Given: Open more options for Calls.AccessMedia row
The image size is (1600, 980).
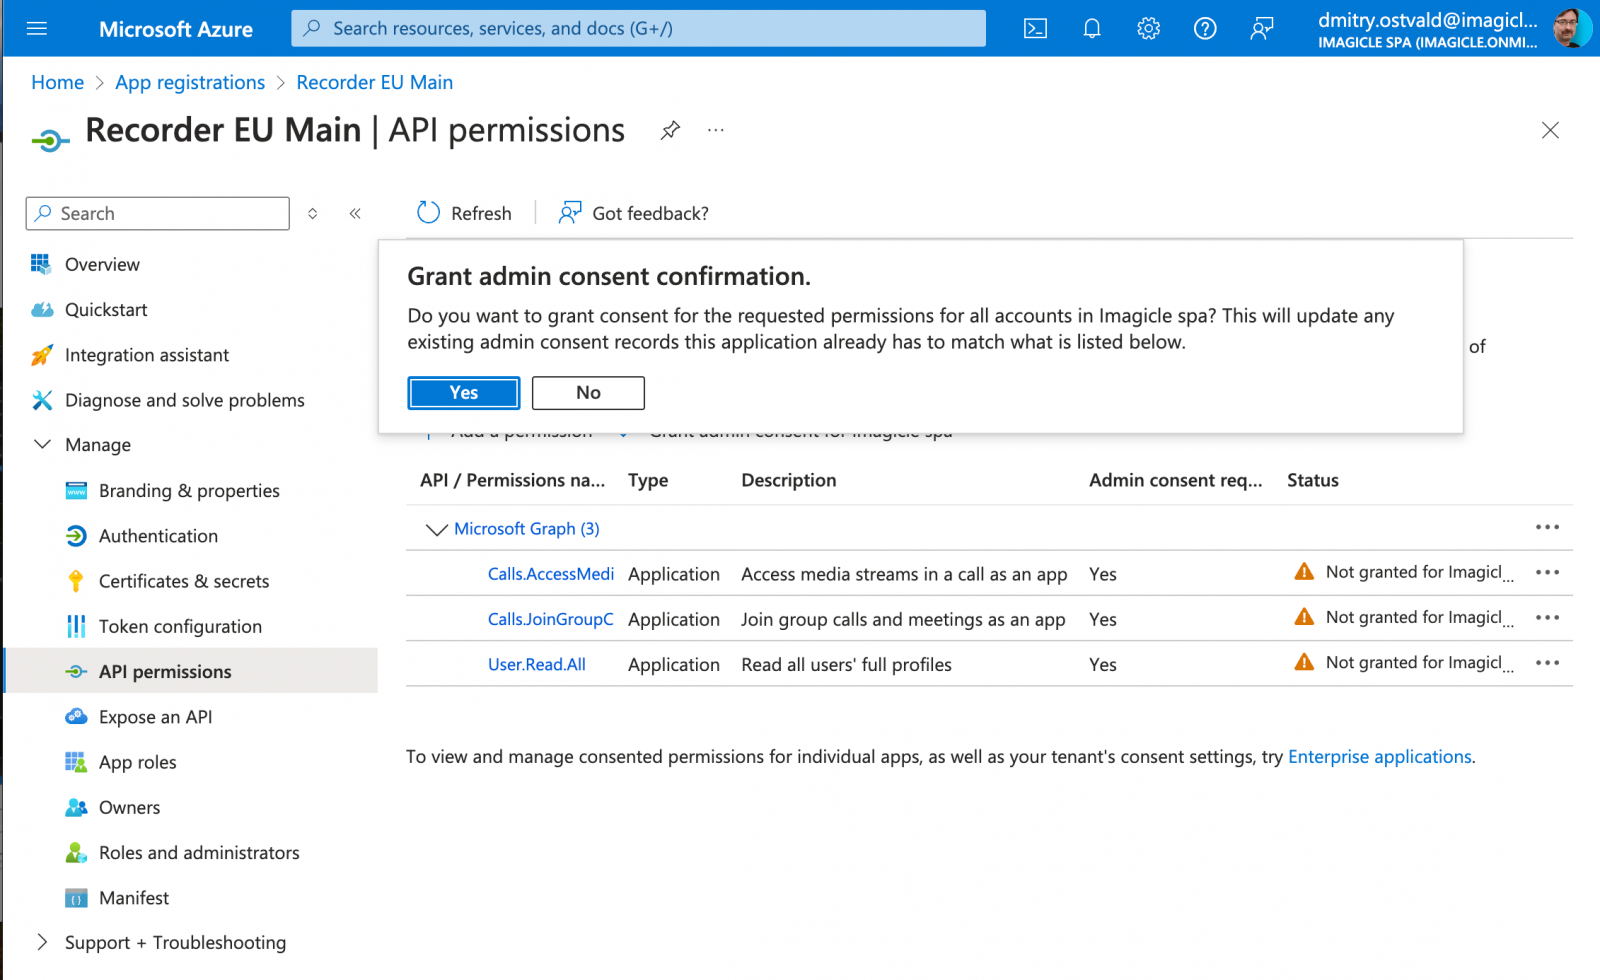Looking at the screenshot, I should 1547,573.
